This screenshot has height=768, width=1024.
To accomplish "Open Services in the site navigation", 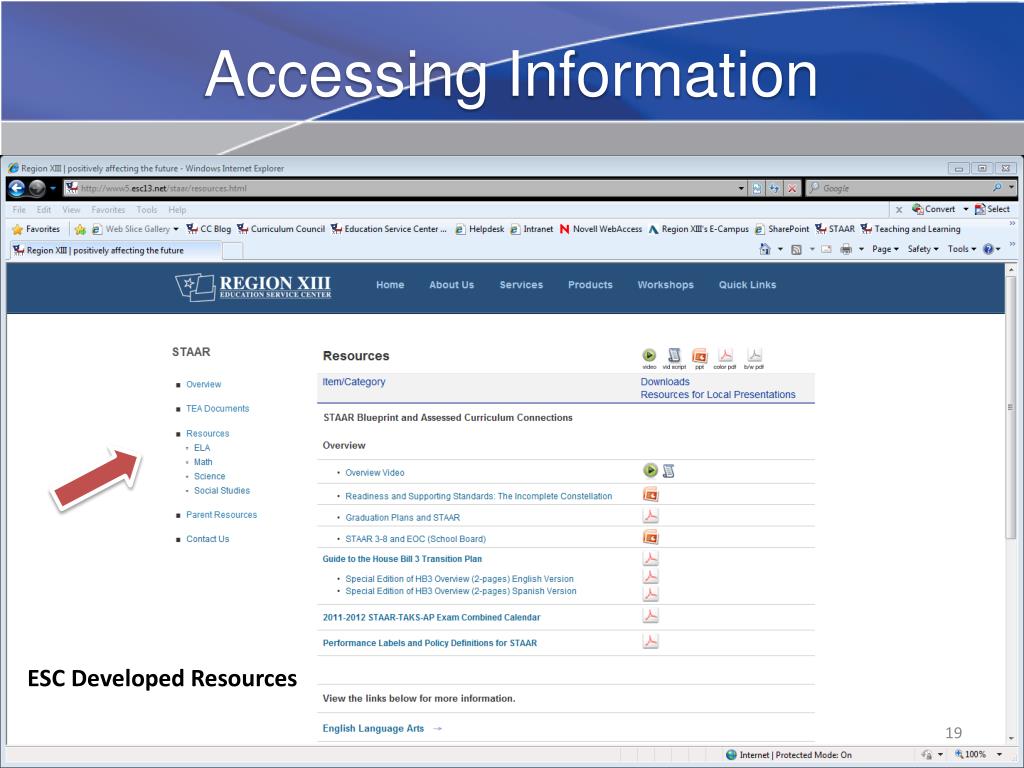I will click(521, 285).
